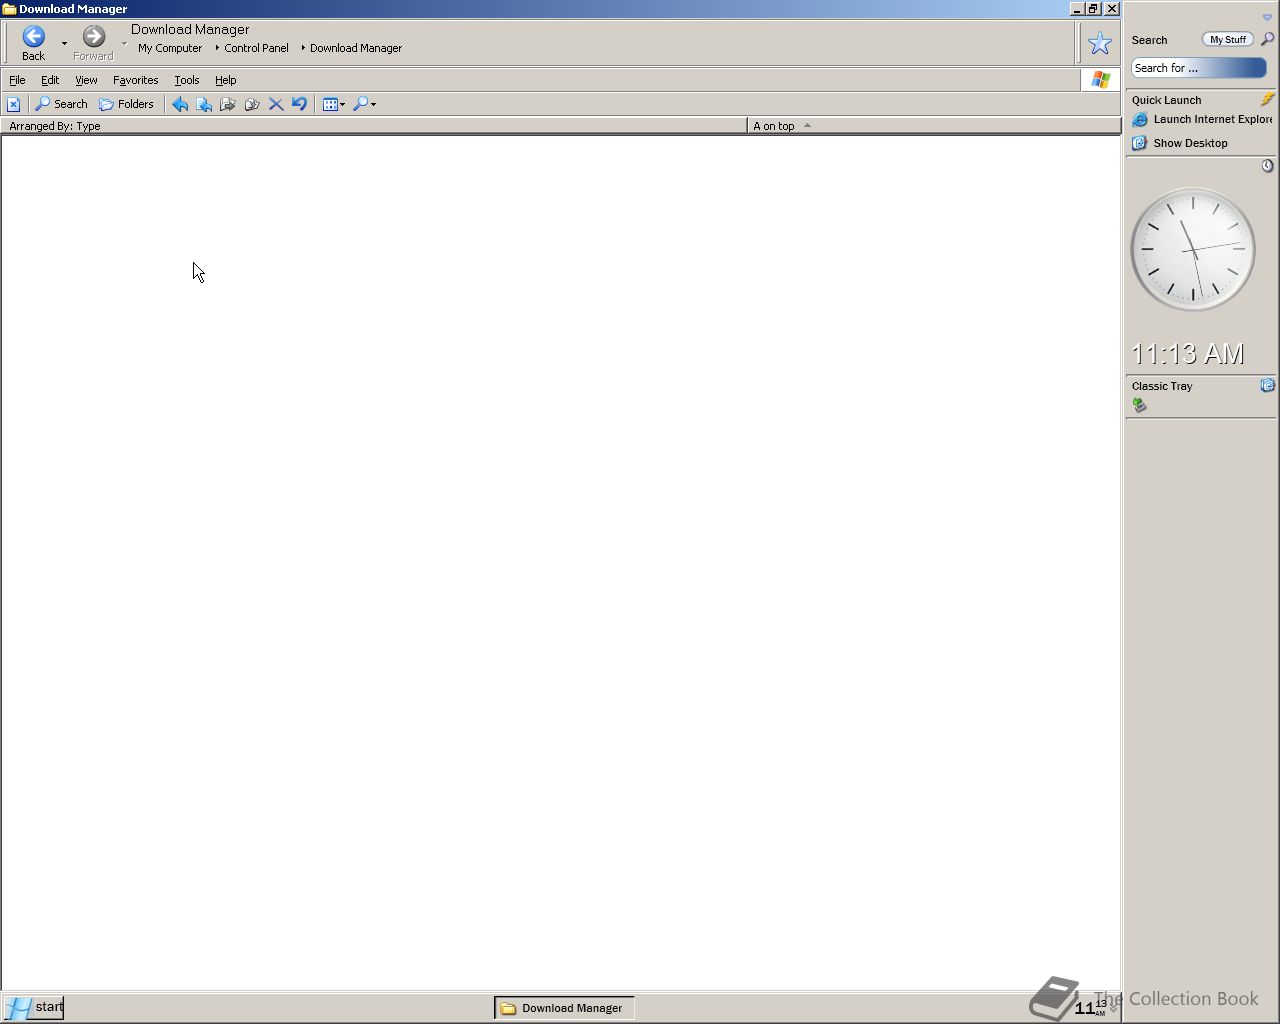Click the Search for... input field
The width and height of the screenshot is (1280, 1024).
1199,68
